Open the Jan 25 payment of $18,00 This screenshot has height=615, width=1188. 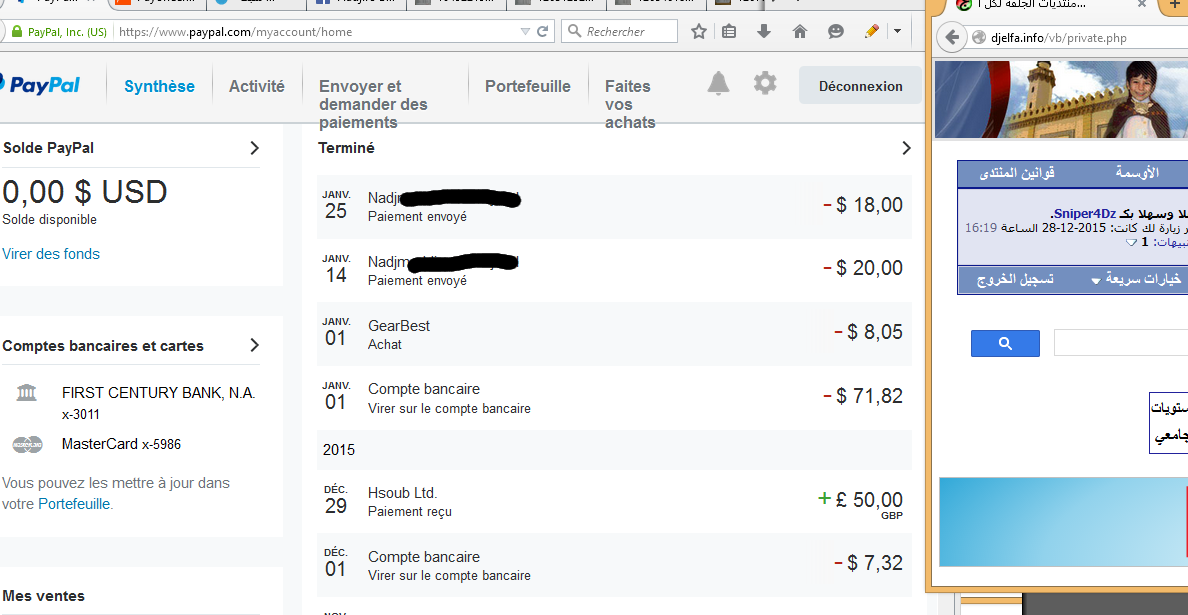(614, 207)
